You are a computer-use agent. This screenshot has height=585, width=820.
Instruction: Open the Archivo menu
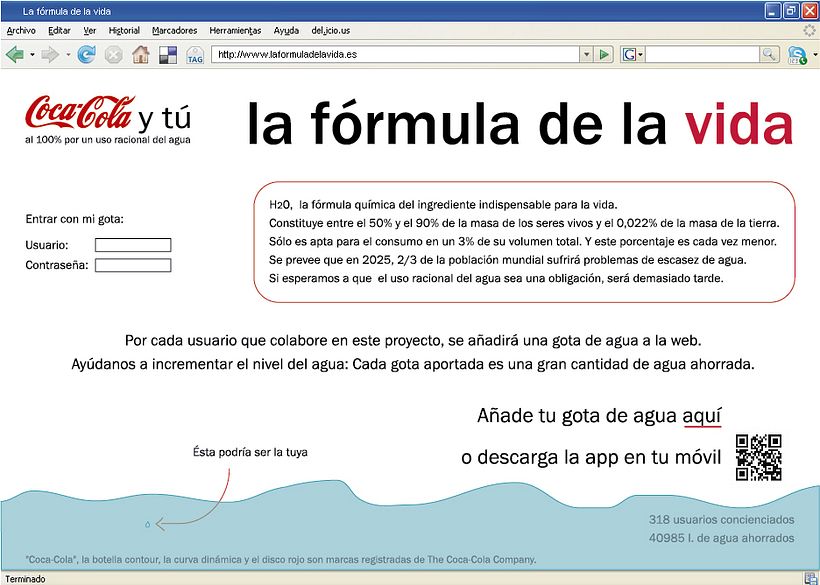tap(21, 30)
